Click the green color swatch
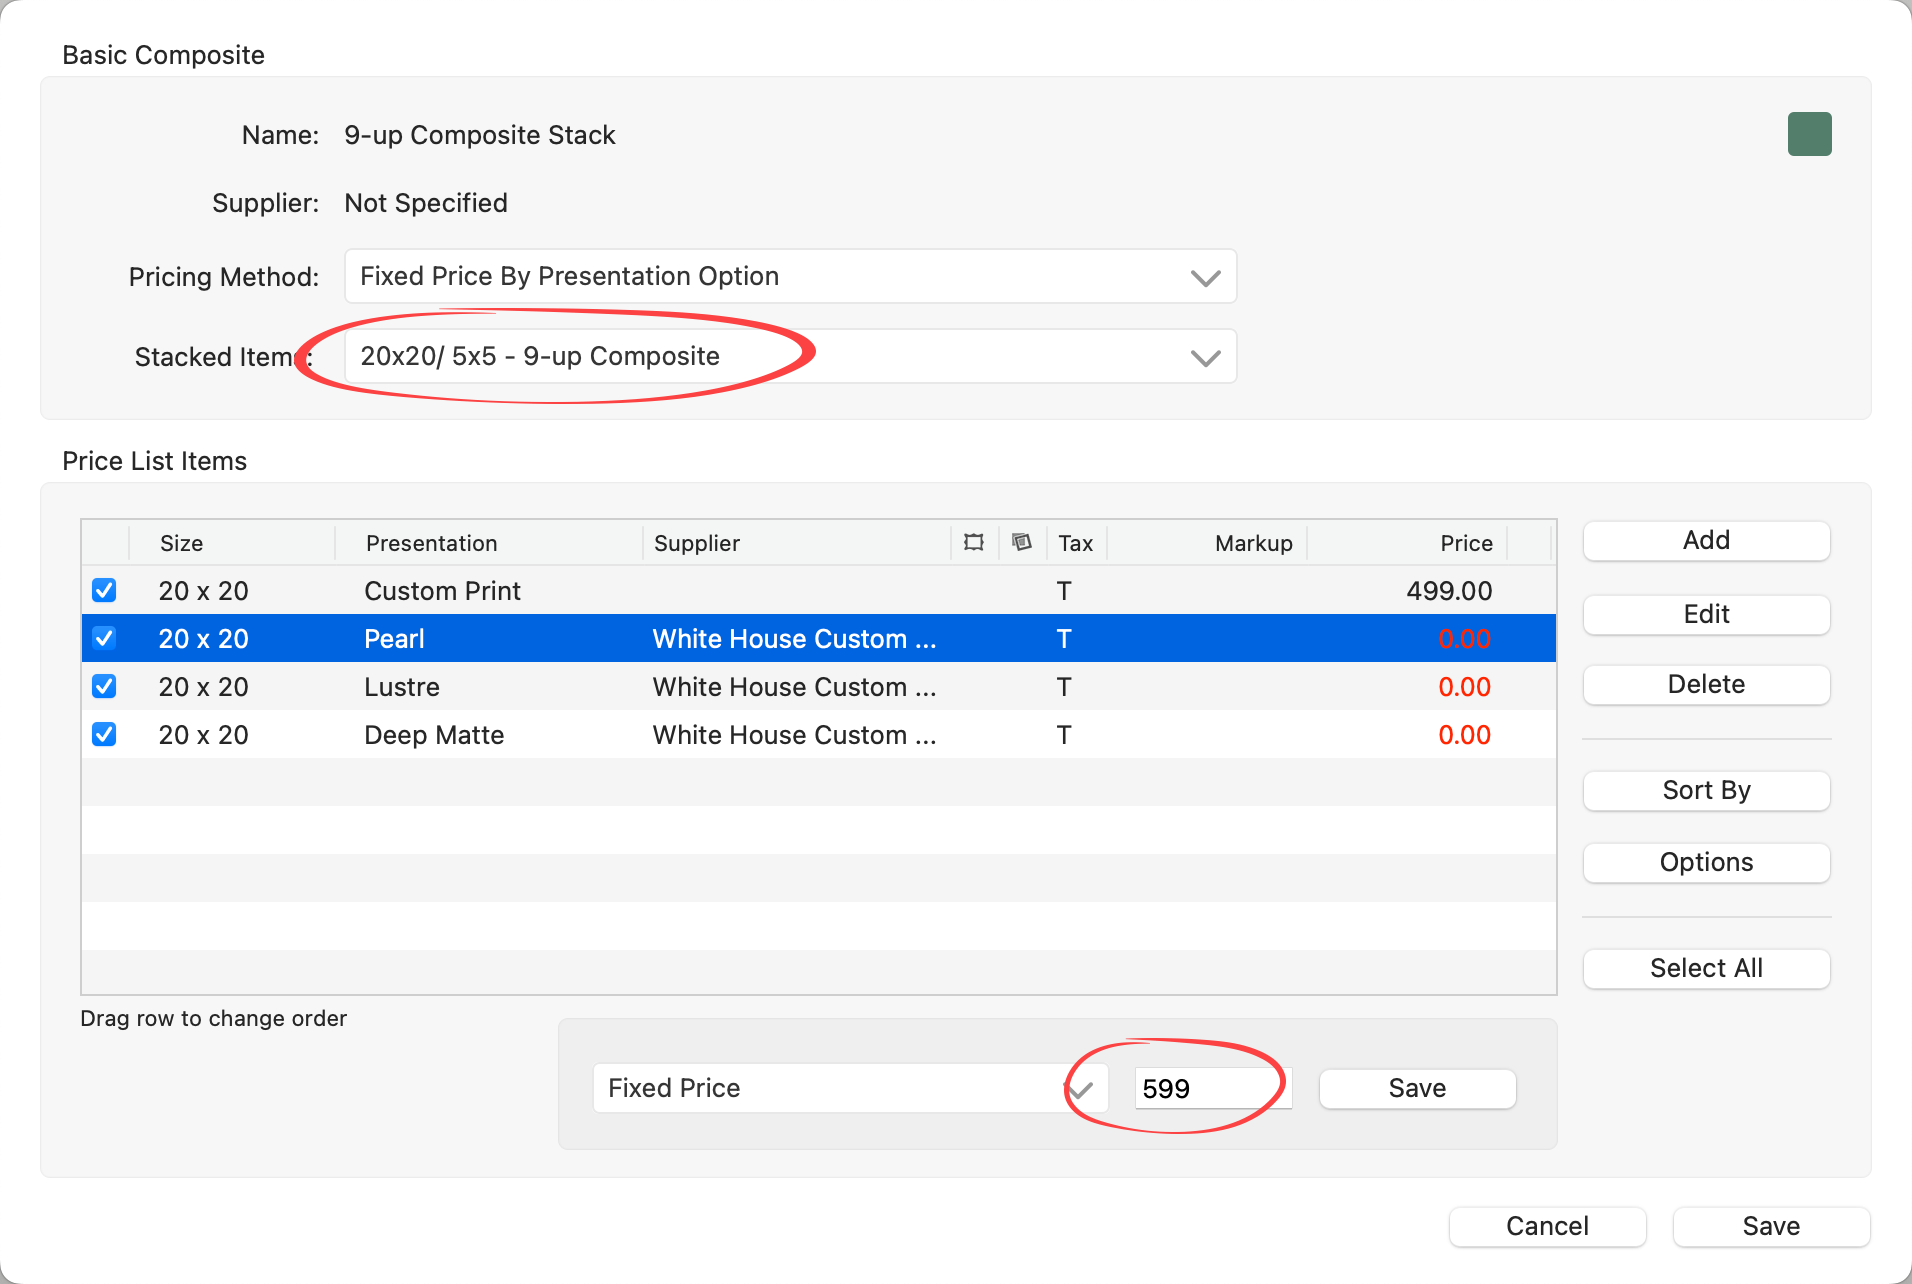This screenshot has height=1284, width=1912. [1809, 134]
